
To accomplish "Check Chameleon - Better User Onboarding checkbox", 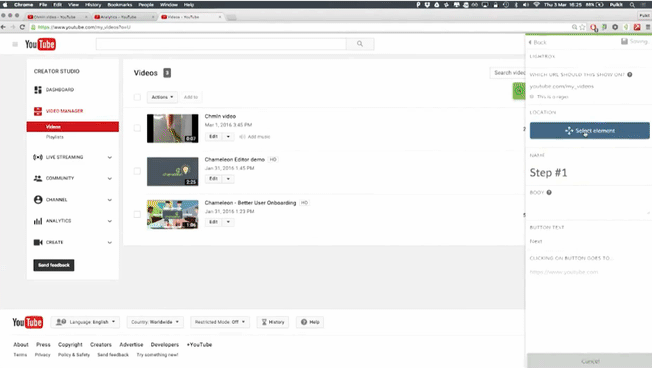I will click(137, 214).
